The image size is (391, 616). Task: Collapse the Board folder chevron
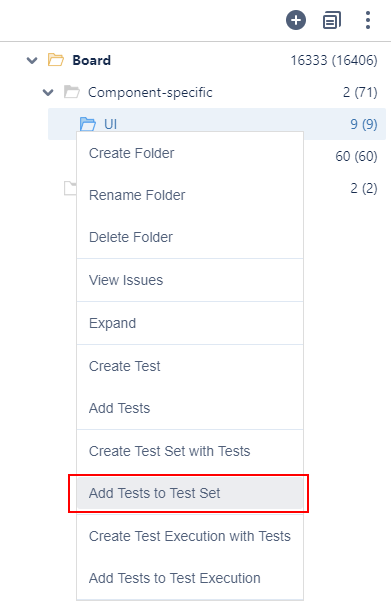[32, 60]
